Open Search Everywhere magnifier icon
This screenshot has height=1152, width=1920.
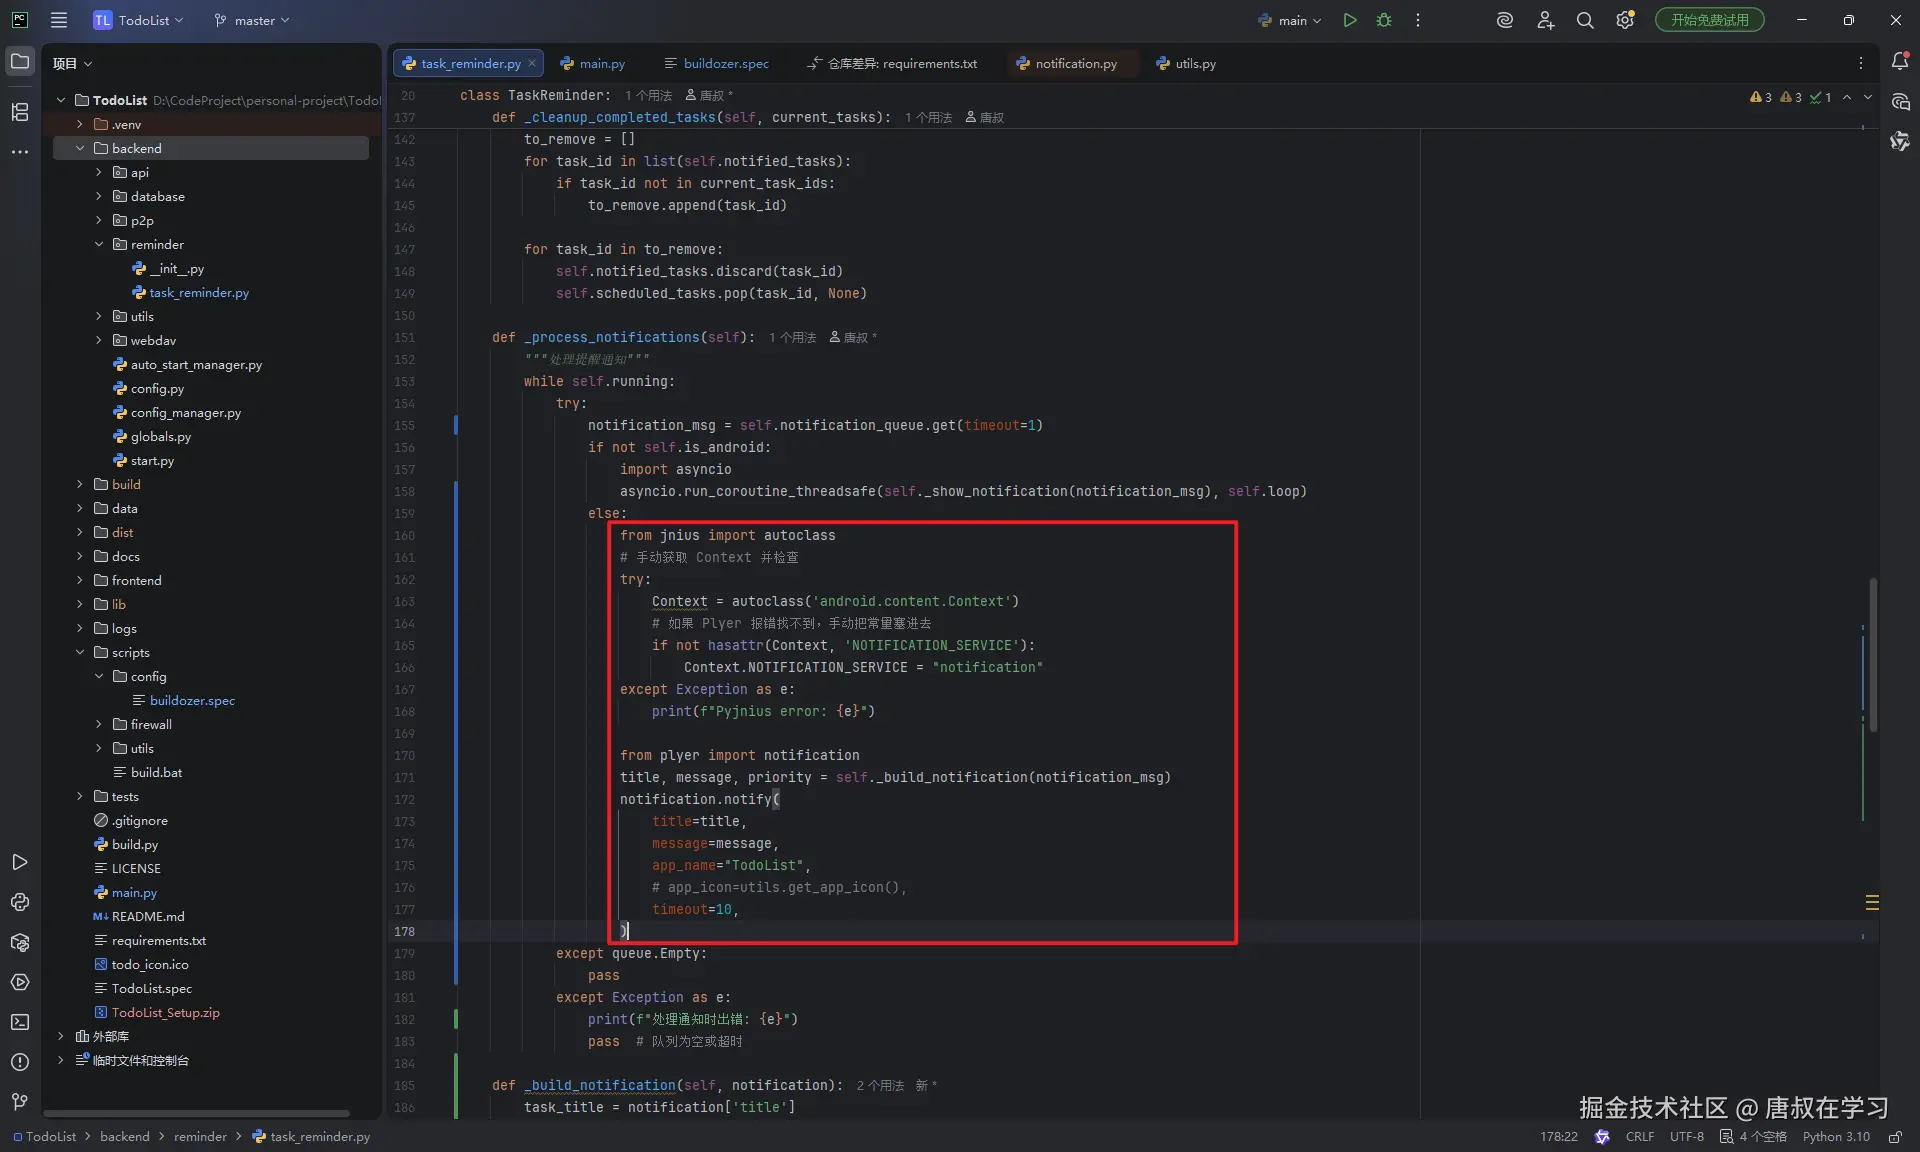coord(1585,20)
